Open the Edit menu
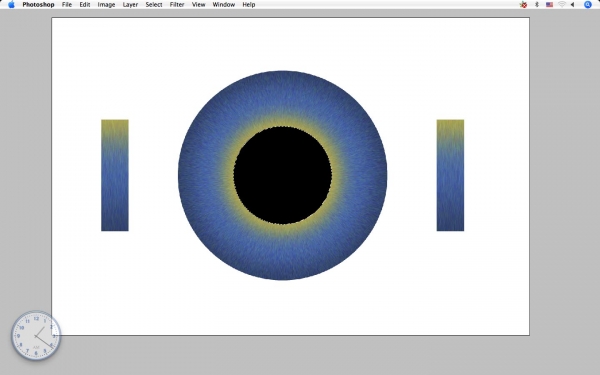The image size is (600, 375). click(x=85, y=5)
